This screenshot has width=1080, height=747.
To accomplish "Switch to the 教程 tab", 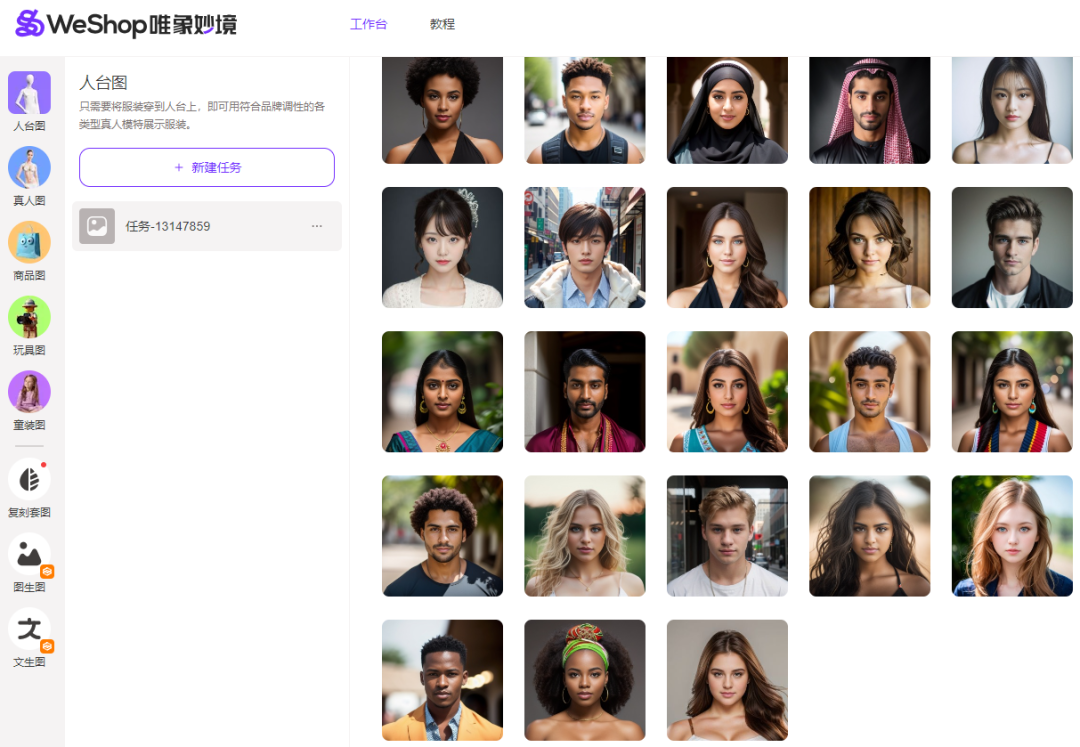I will point(442,24).
